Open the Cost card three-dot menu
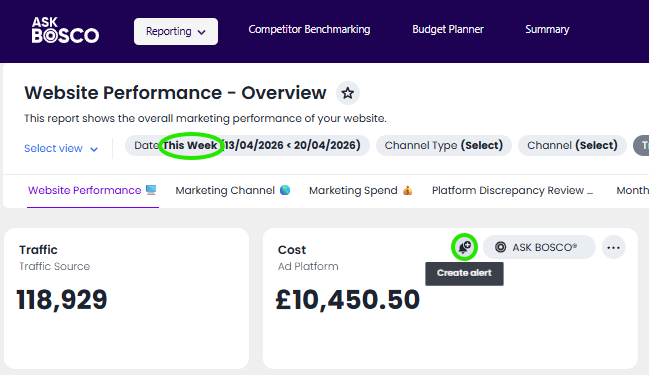This screenshot has width=649, height=375. (x=613, y=248)
